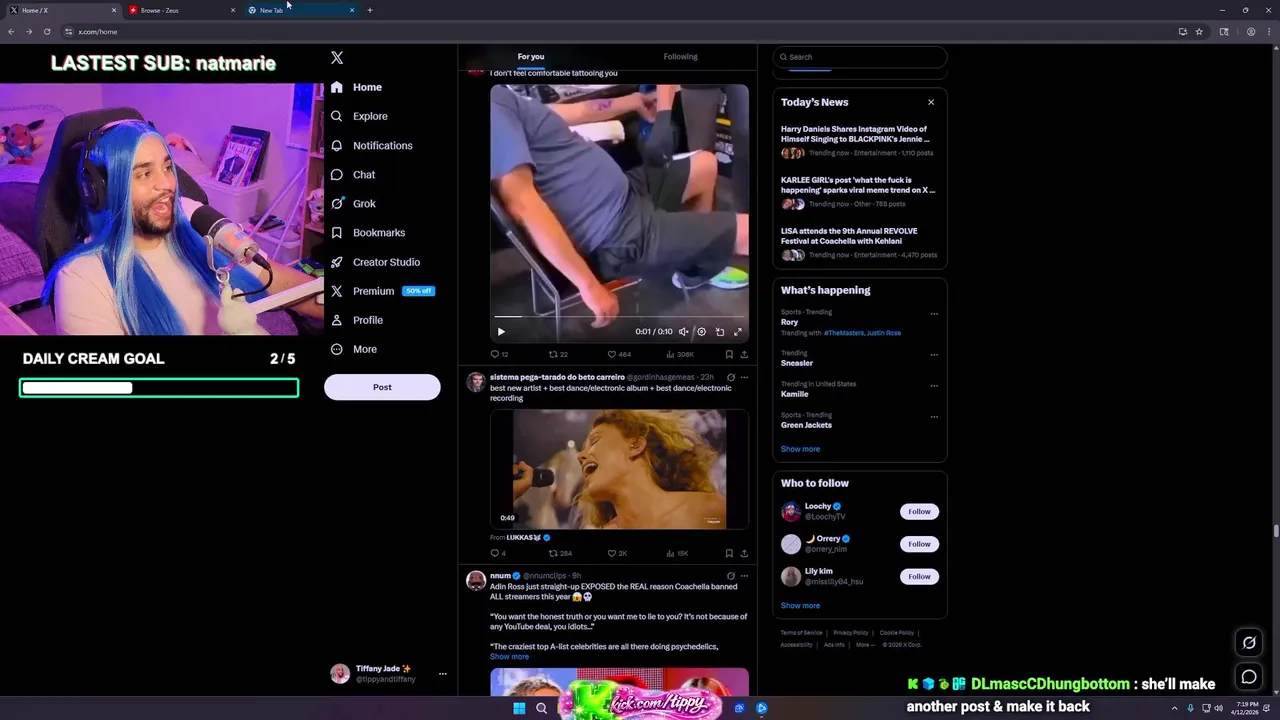Open the X logo home link
The height and width of the screenshot is (720, 1280).
point(337,58)
